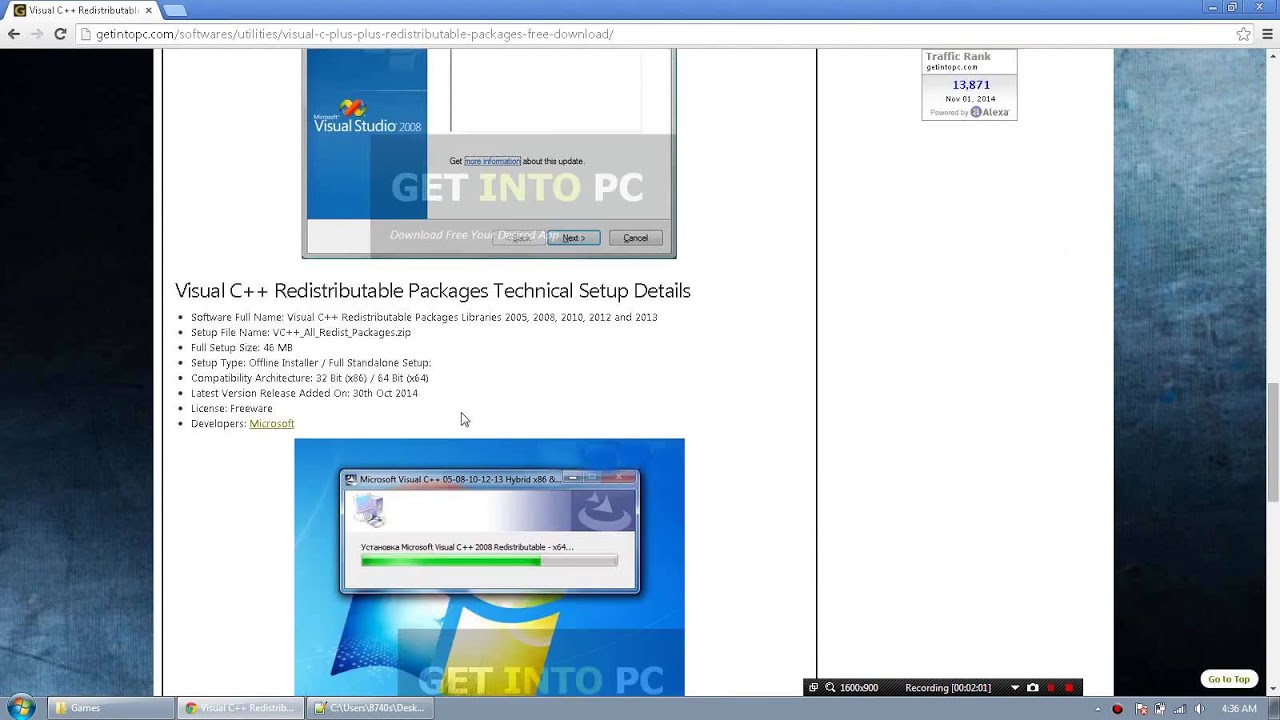
Task: Open the Microsoft developer link
Action: tap(271, 424)
